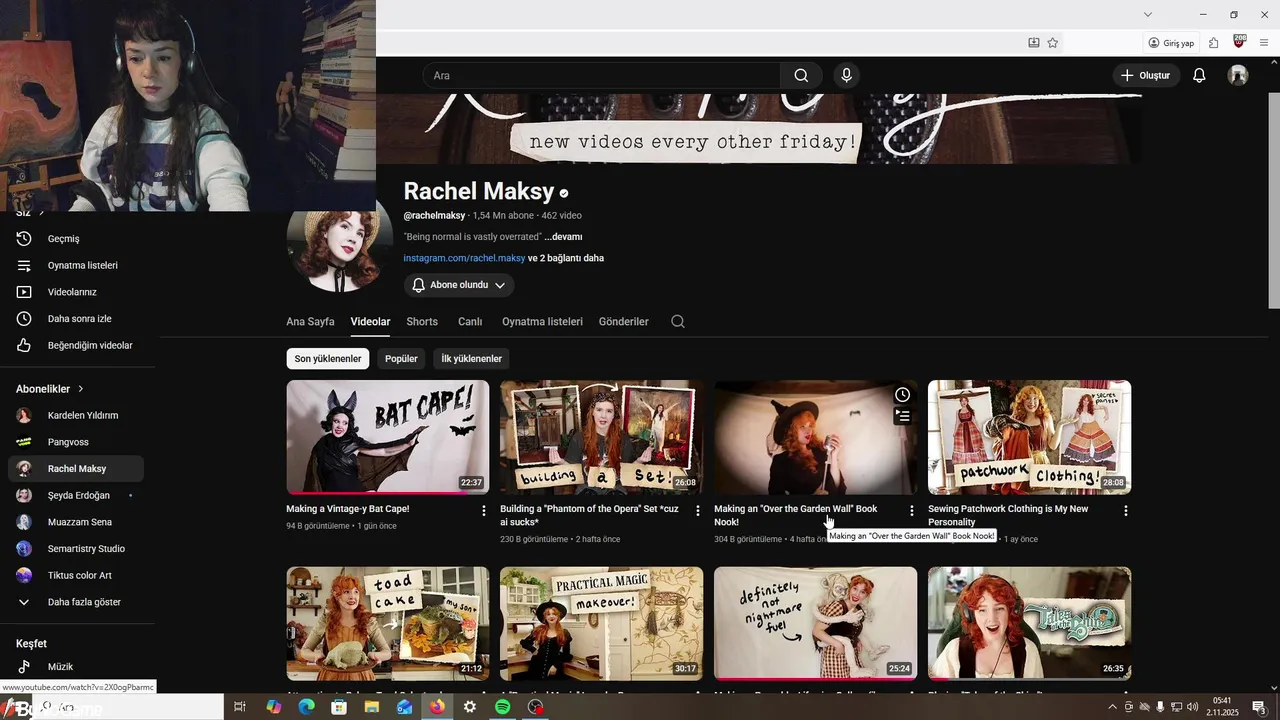
Task: Expand the Abone olundu subscription dropdown
Action: 459,285
